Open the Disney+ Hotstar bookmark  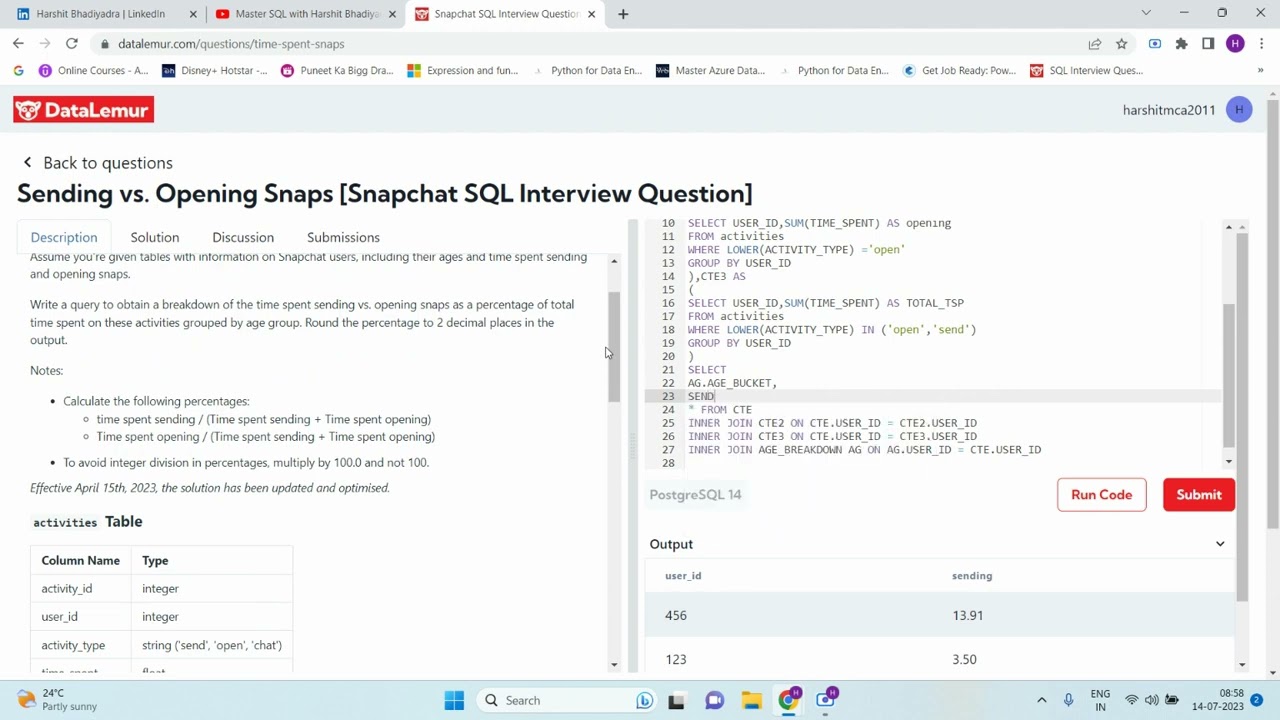pos(215,70)
